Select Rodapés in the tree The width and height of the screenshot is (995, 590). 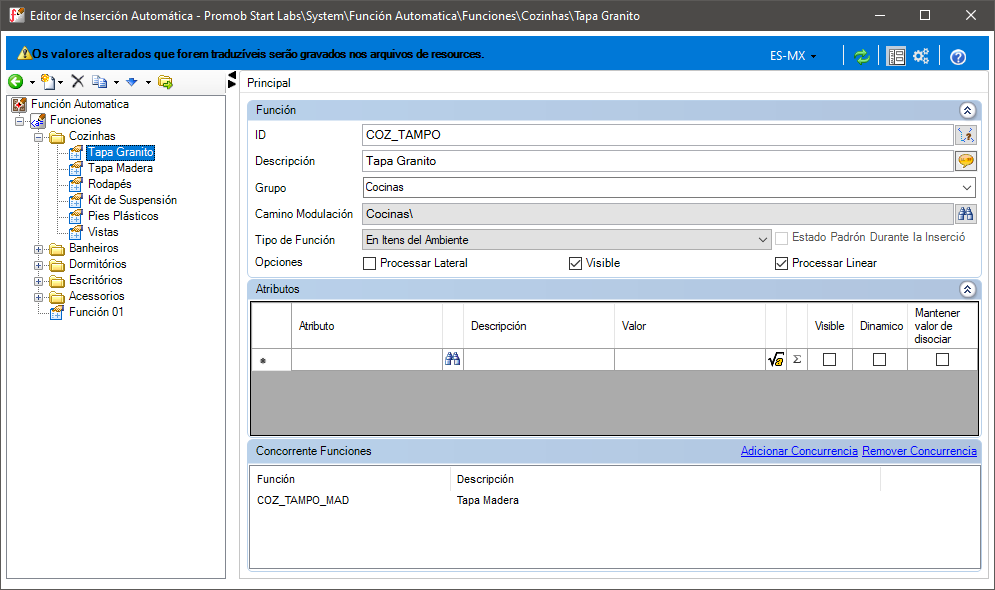tap(110, 184)
